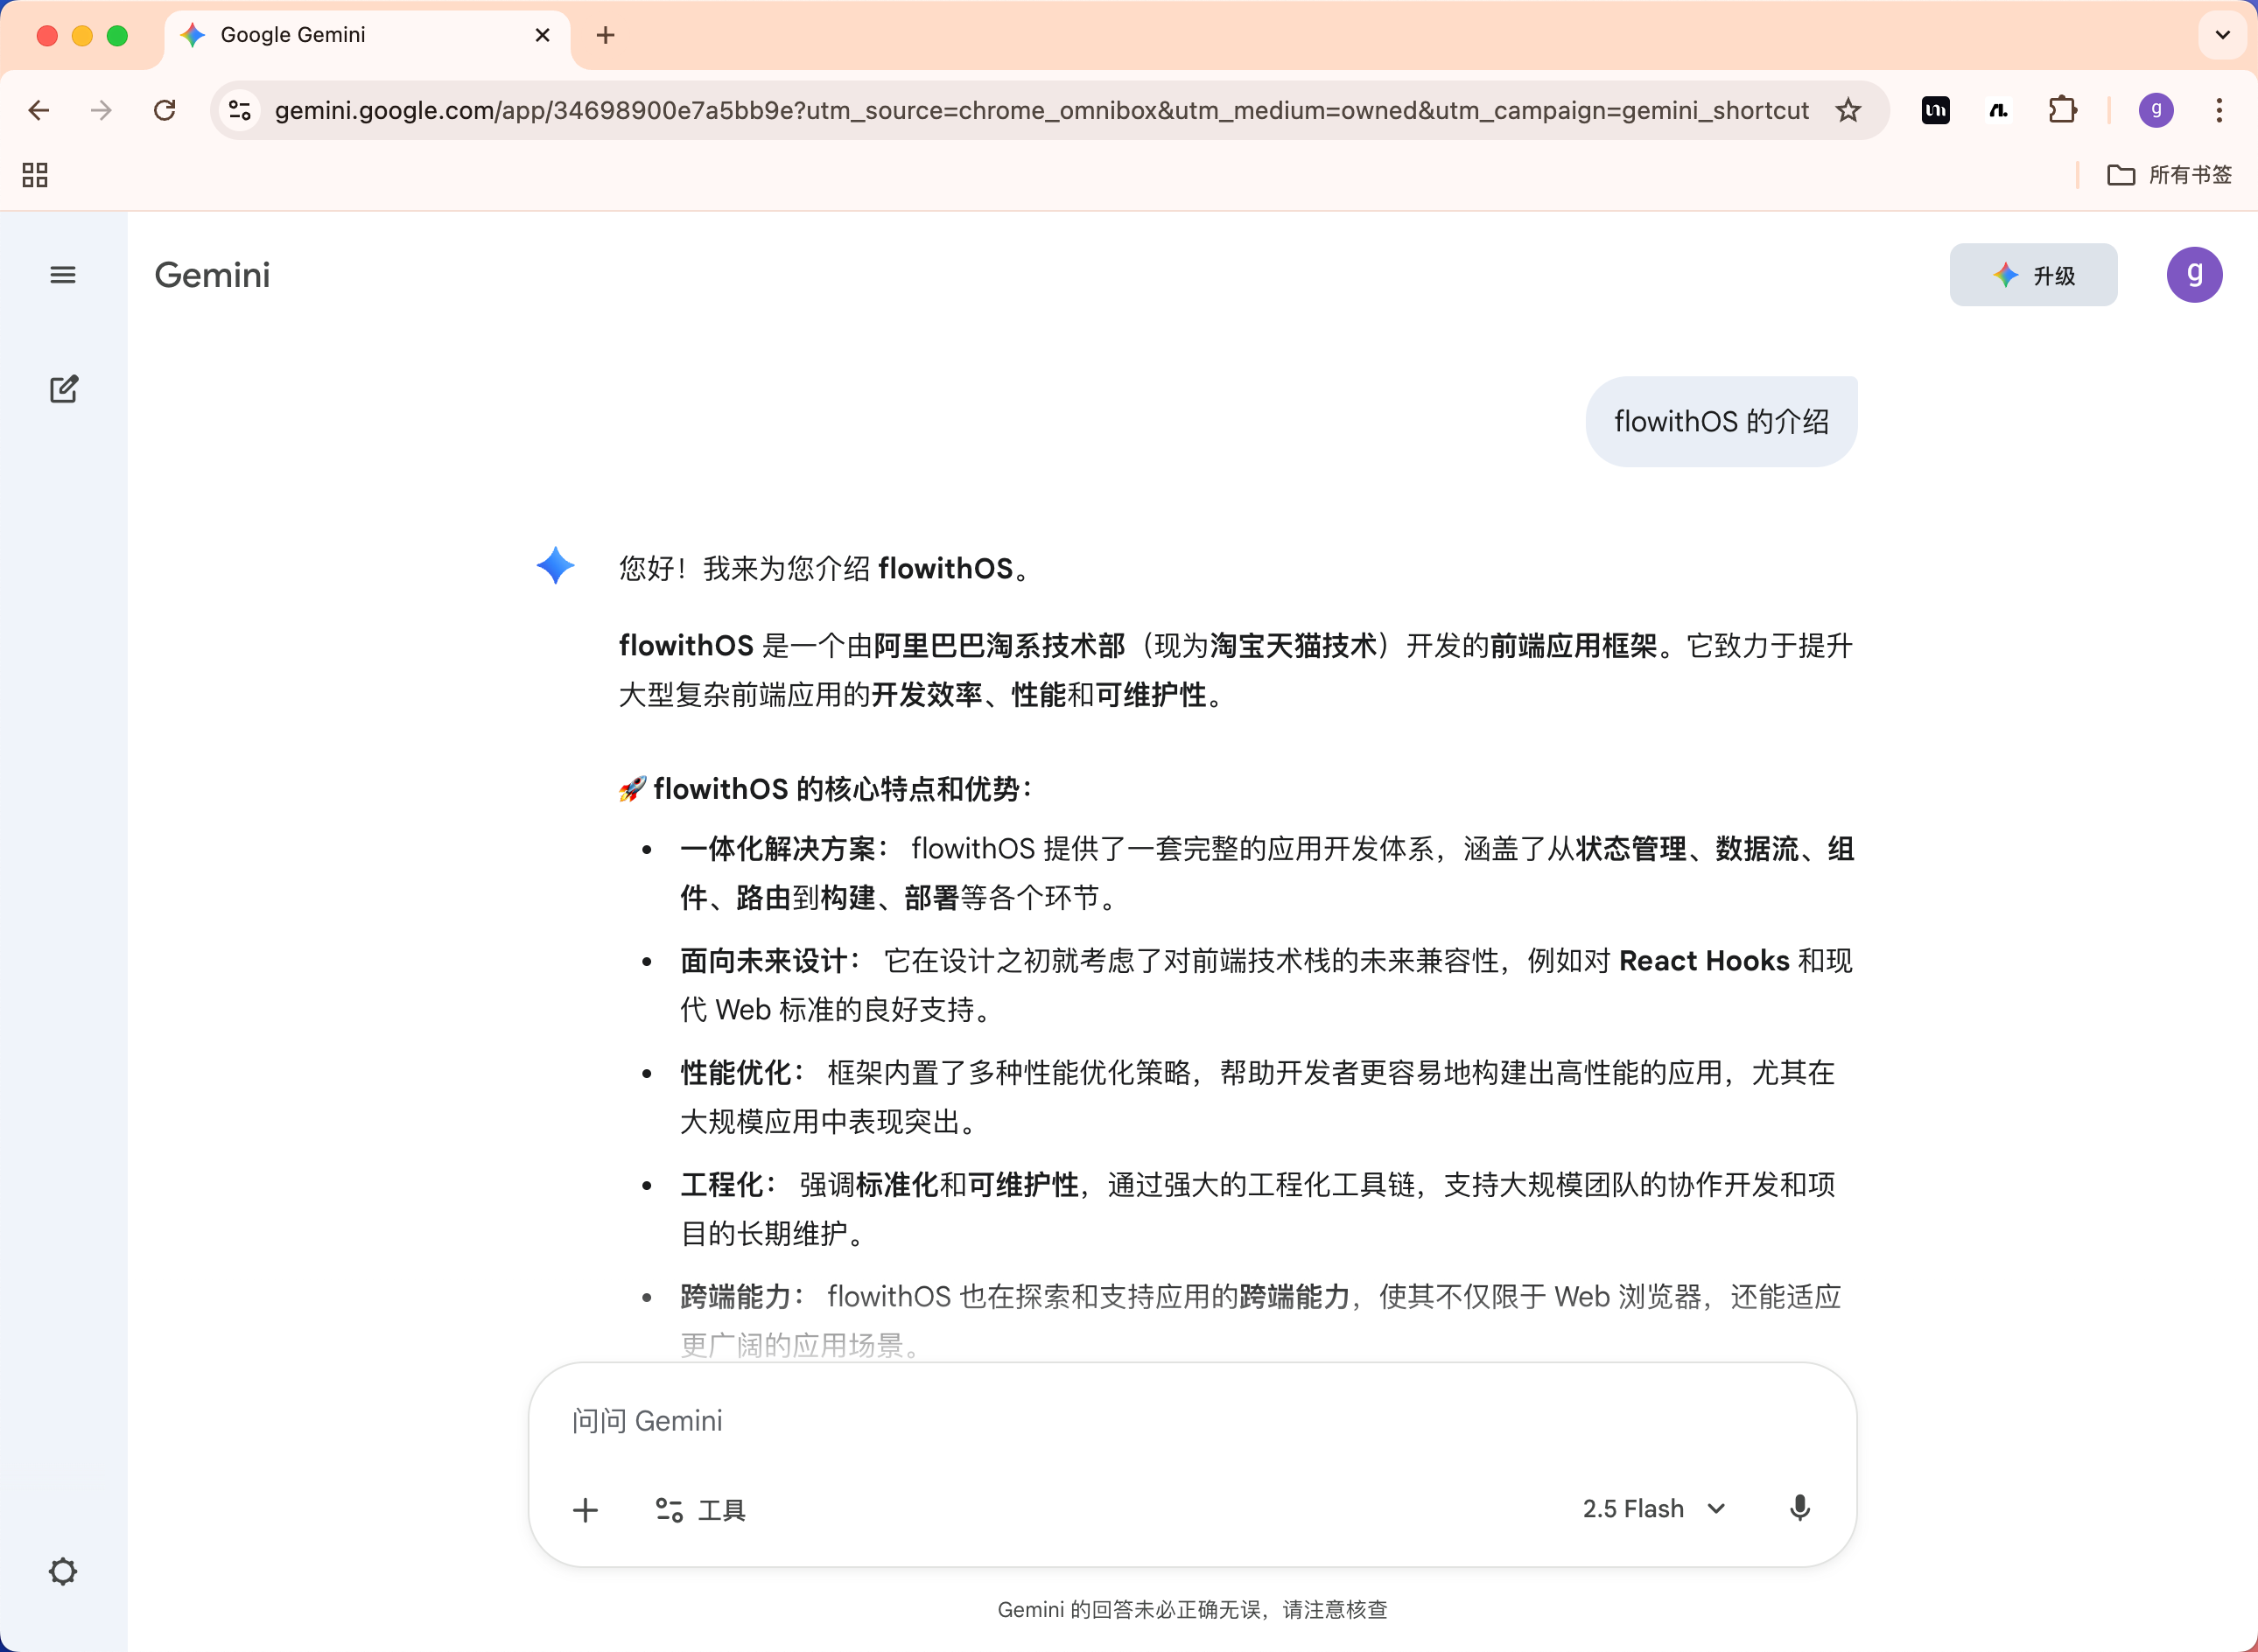Image resolution: width=2258 pixels, height=1652 pixels.
Task: Reload the Gemini page
Action: tap(165, 110)
